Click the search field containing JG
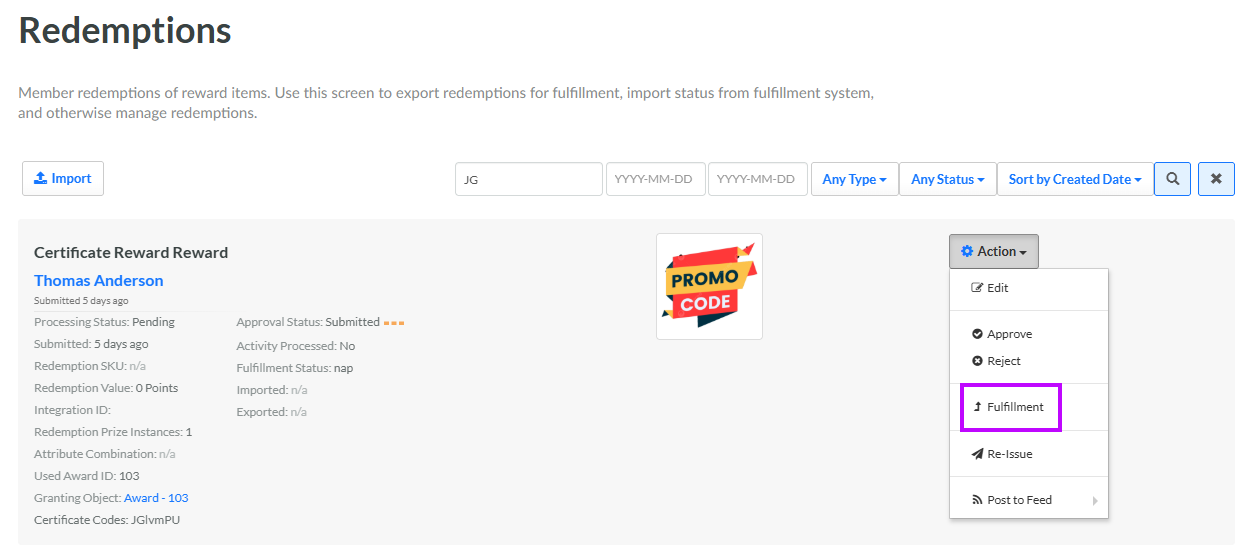The image size is (1250, 553). click(x=528, y=179)
